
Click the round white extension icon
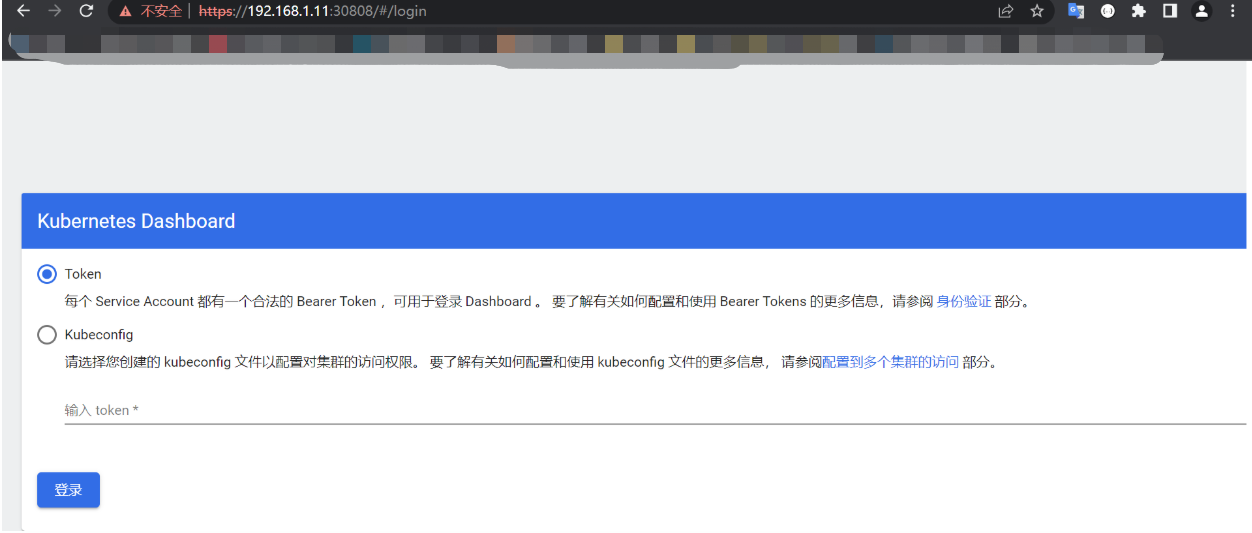pyautogui.click(x=1108, y=12)
